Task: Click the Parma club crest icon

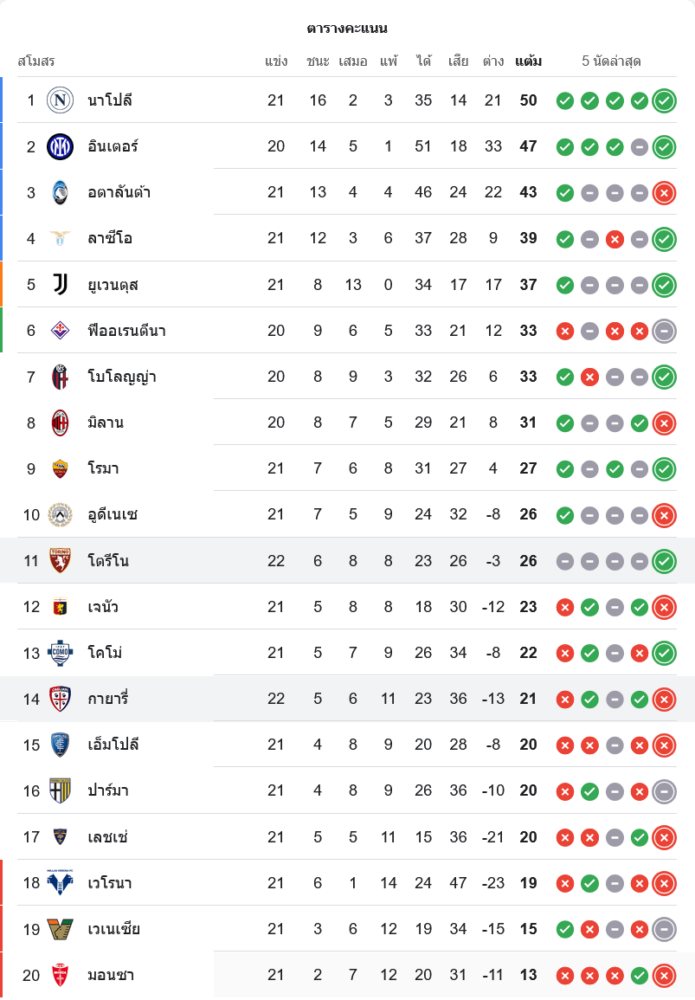Action: [x=60, y=791]
